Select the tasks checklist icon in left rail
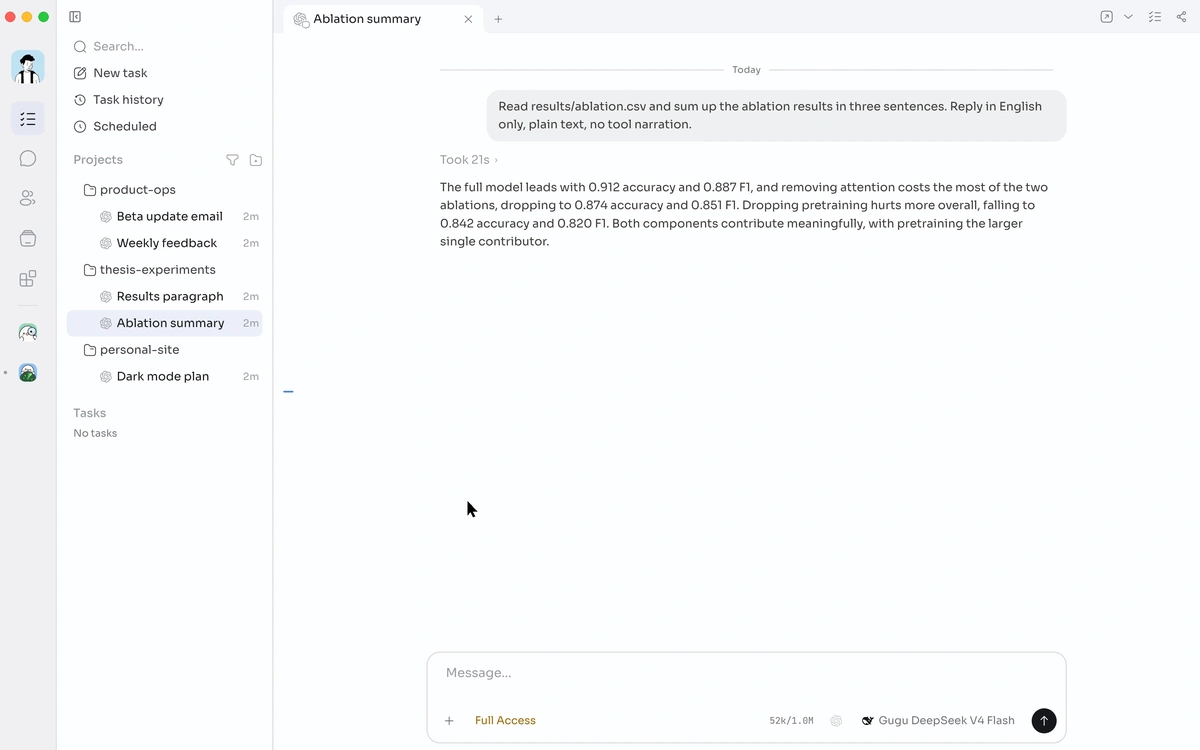1200x750 pixels. (28, 119)
